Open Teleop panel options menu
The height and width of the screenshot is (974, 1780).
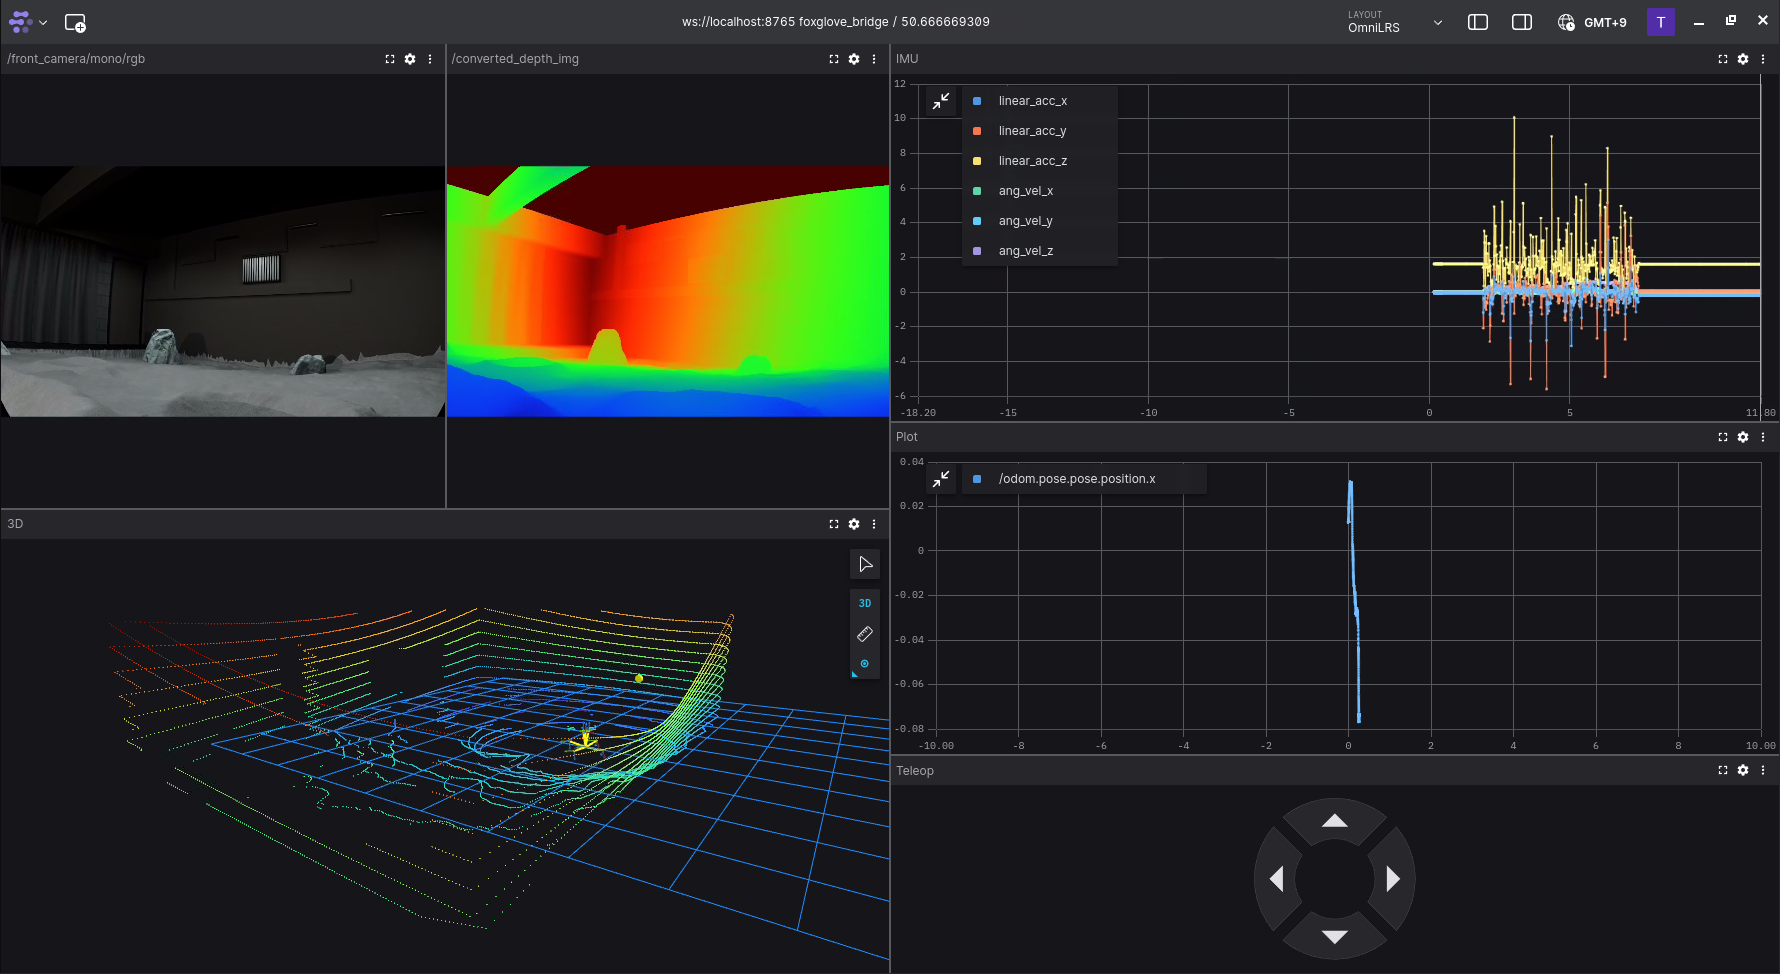point(1763,770)
